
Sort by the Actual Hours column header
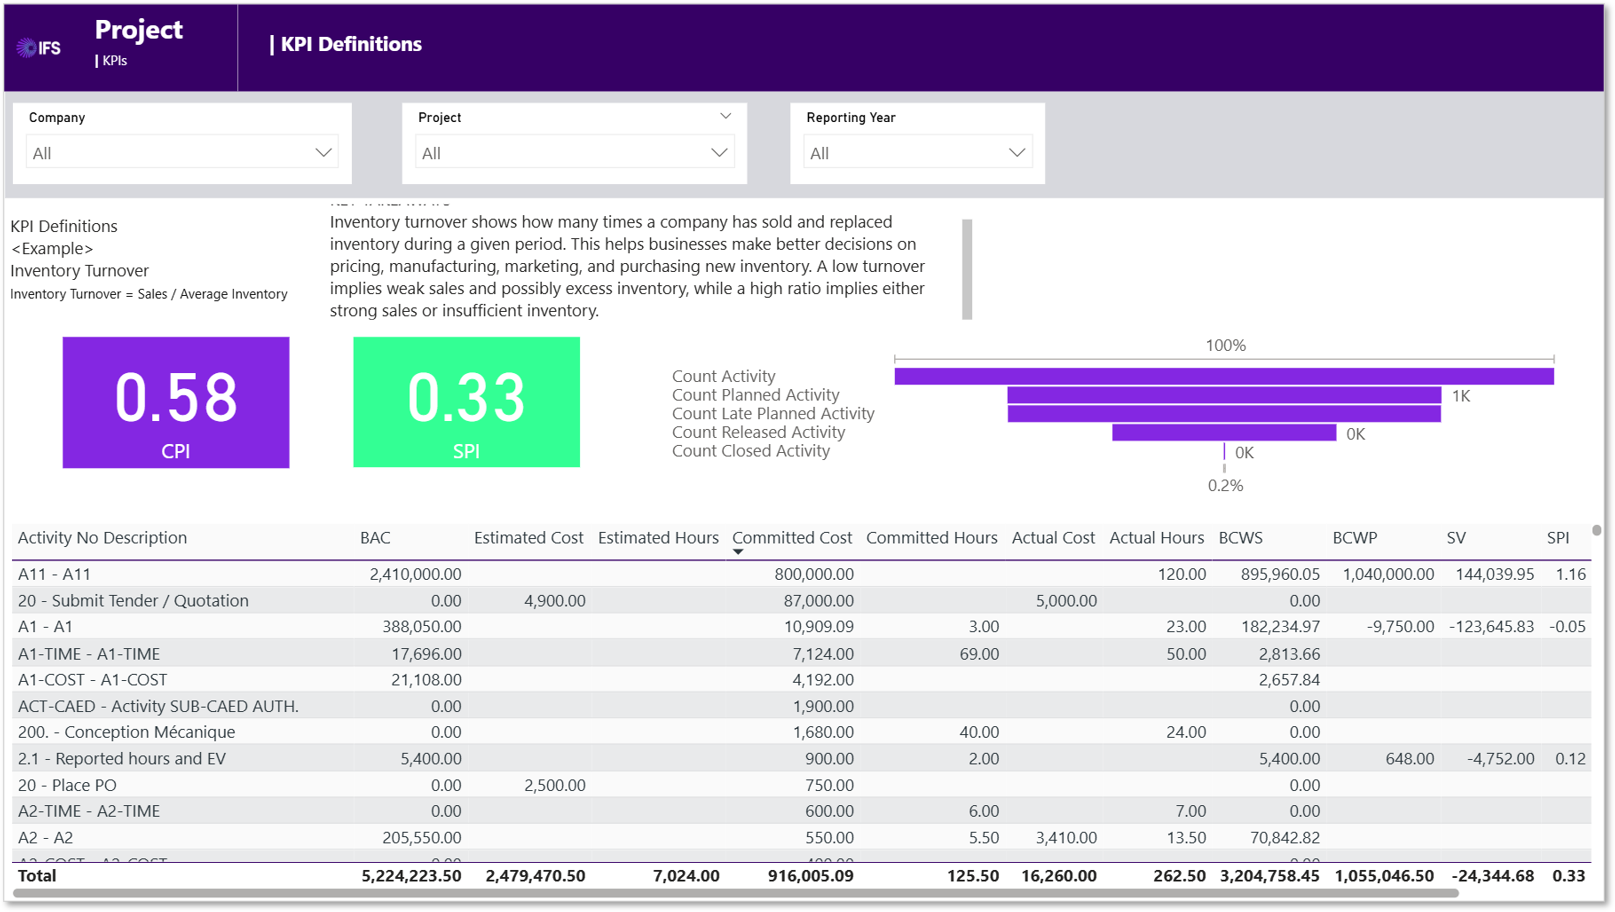[x=1156, y=538]
